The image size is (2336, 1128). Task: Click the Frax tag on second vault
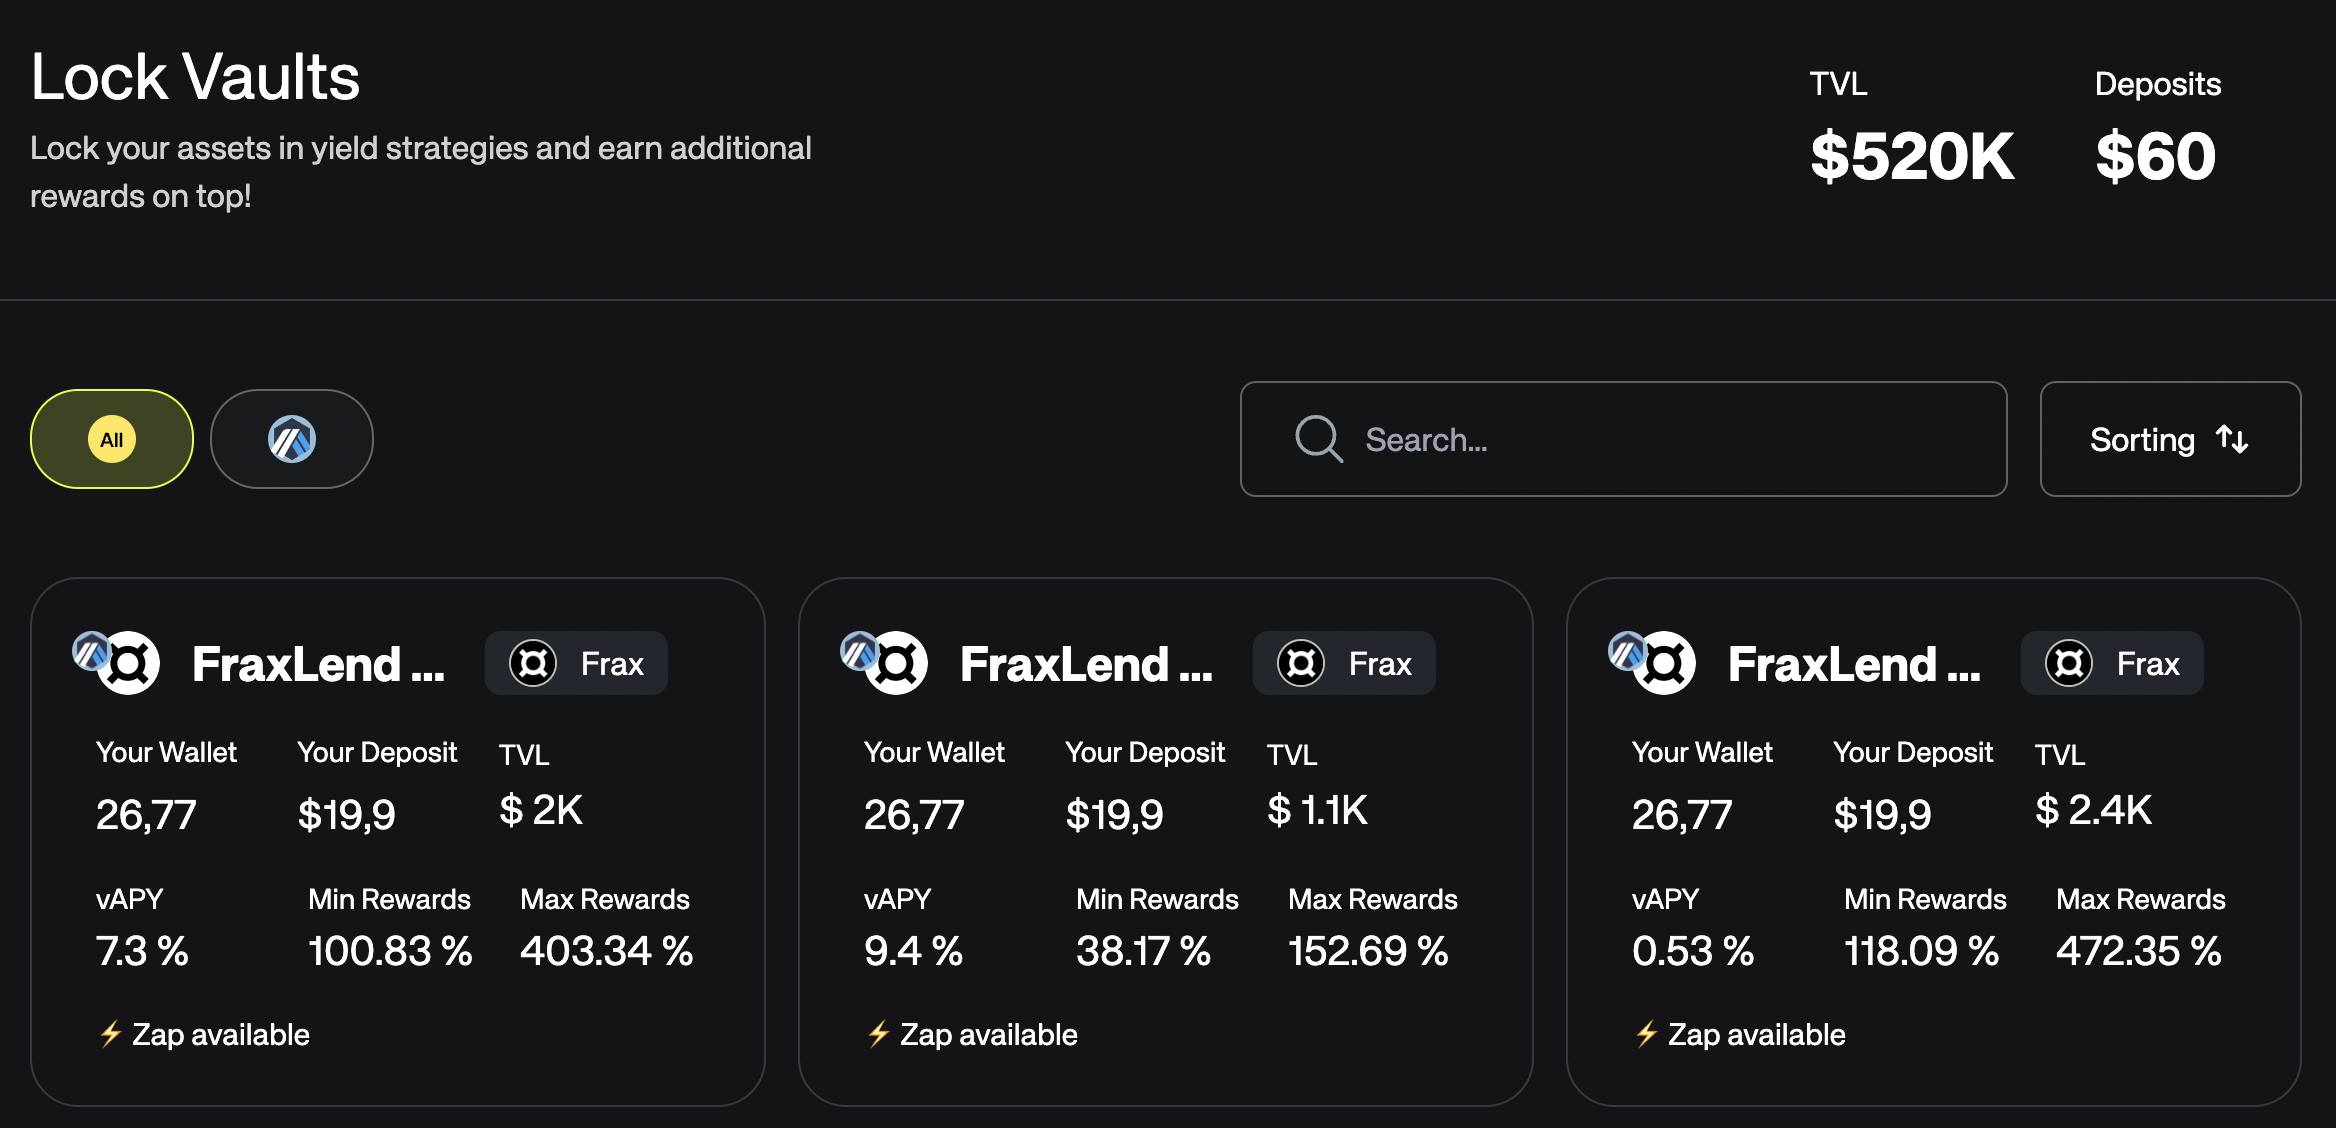click(x=1344, y=663)
